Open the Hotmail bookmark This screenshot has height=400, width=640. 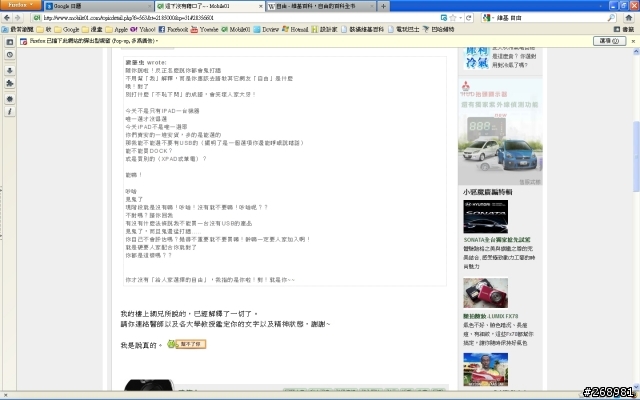tap(295, 29)
